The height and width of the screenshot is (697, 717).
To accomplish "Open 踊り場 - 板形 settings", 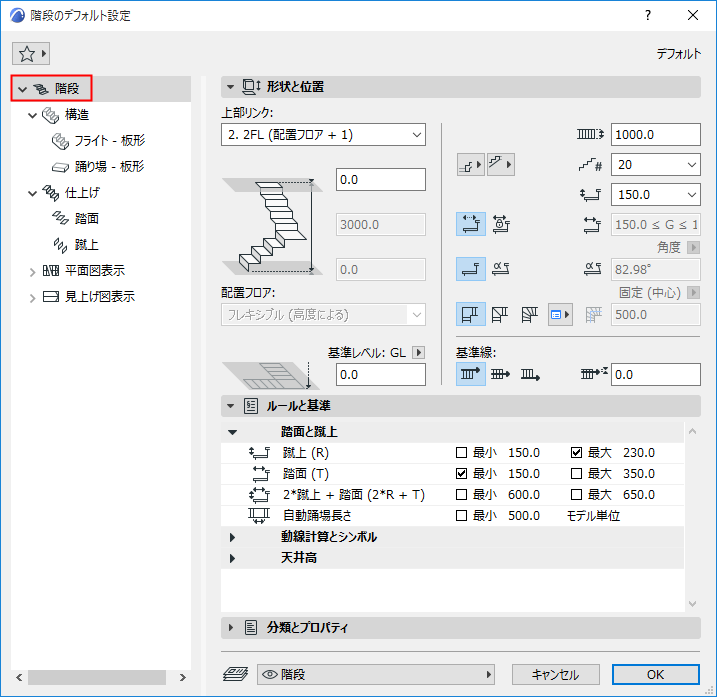I will pos(109,166).
